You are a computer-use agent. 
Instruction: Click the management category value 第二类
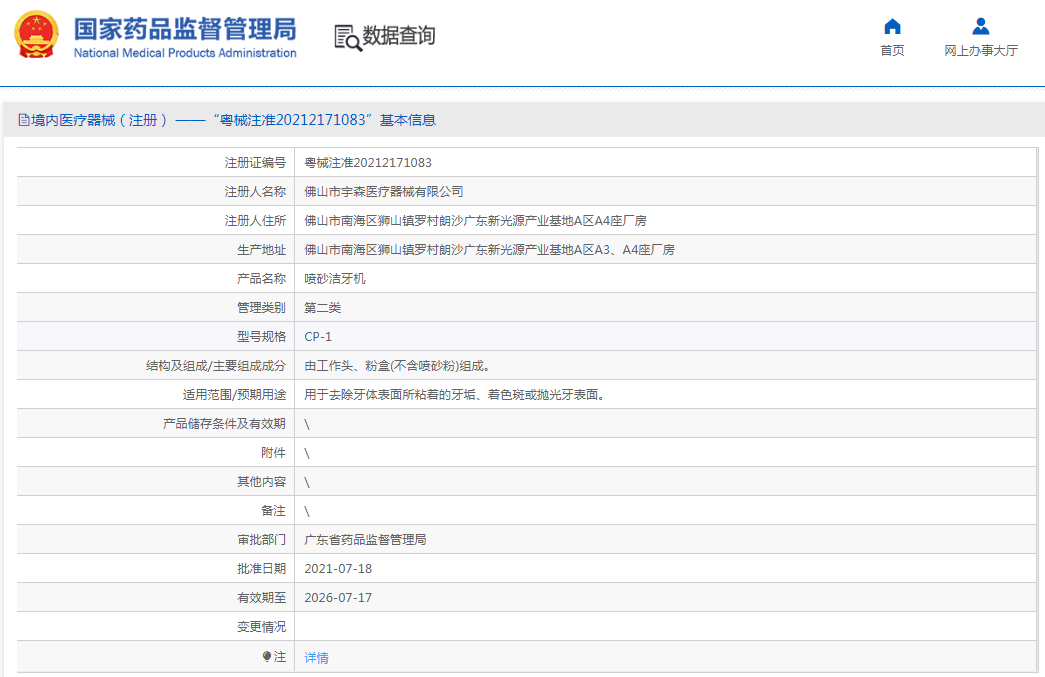[322, 308]
